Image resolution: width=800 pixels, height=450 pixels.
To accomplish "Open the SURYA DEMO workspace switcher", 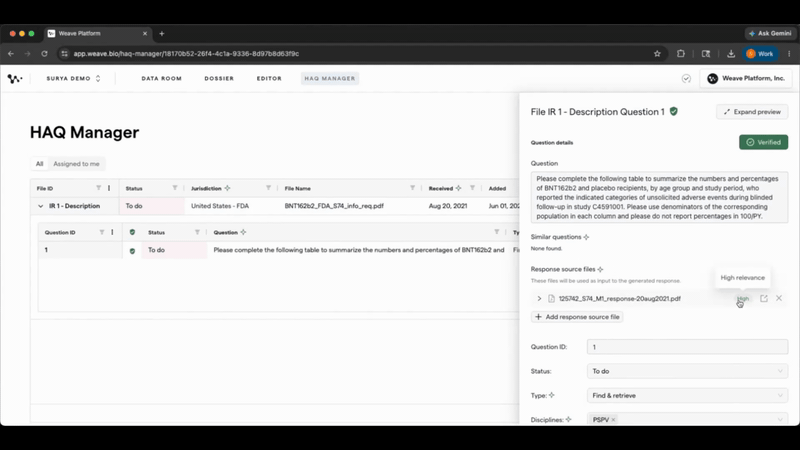I will [x=73, y=79].
